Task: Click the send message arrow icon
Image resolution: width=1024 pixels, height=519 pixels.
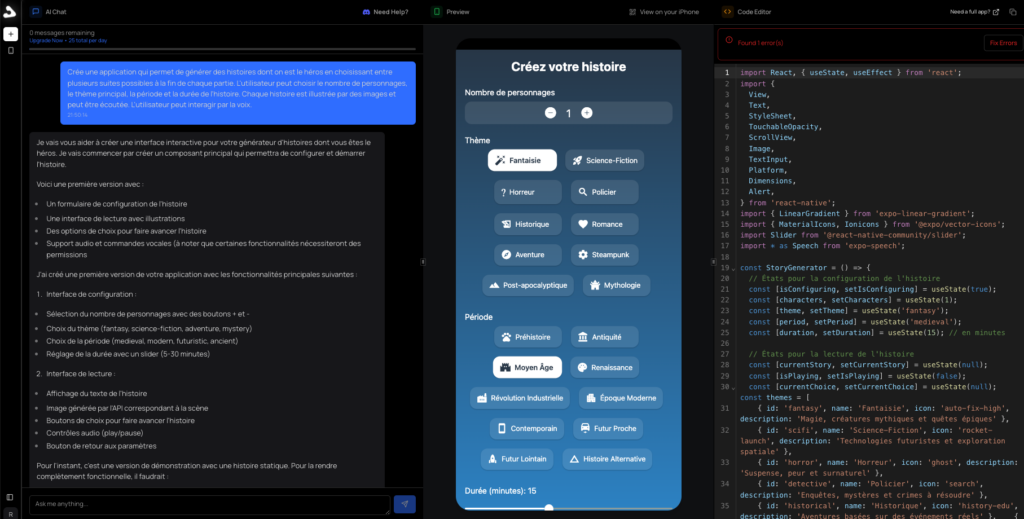Action: [404, 504]
